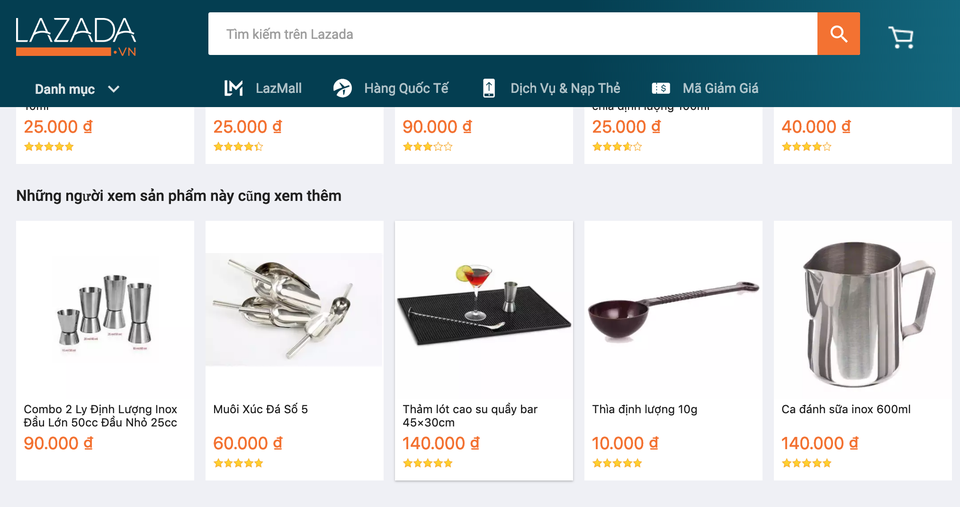The image size is (960, 507).
Task: Open the Ca đánh sữa inox 600ml image
Action: pyautogui.click(x=863, y=310)
